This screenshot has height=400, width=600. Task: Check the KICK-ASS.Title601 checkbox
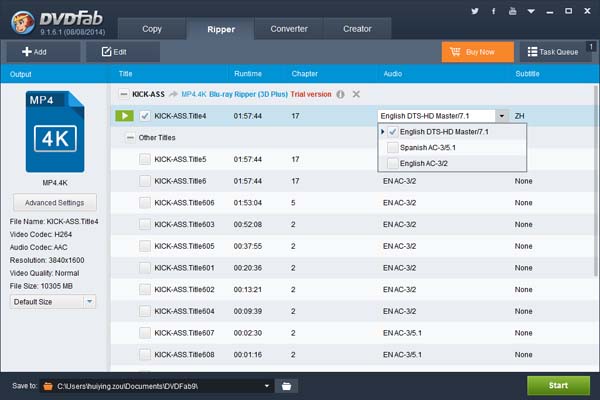tap(145, 268)
